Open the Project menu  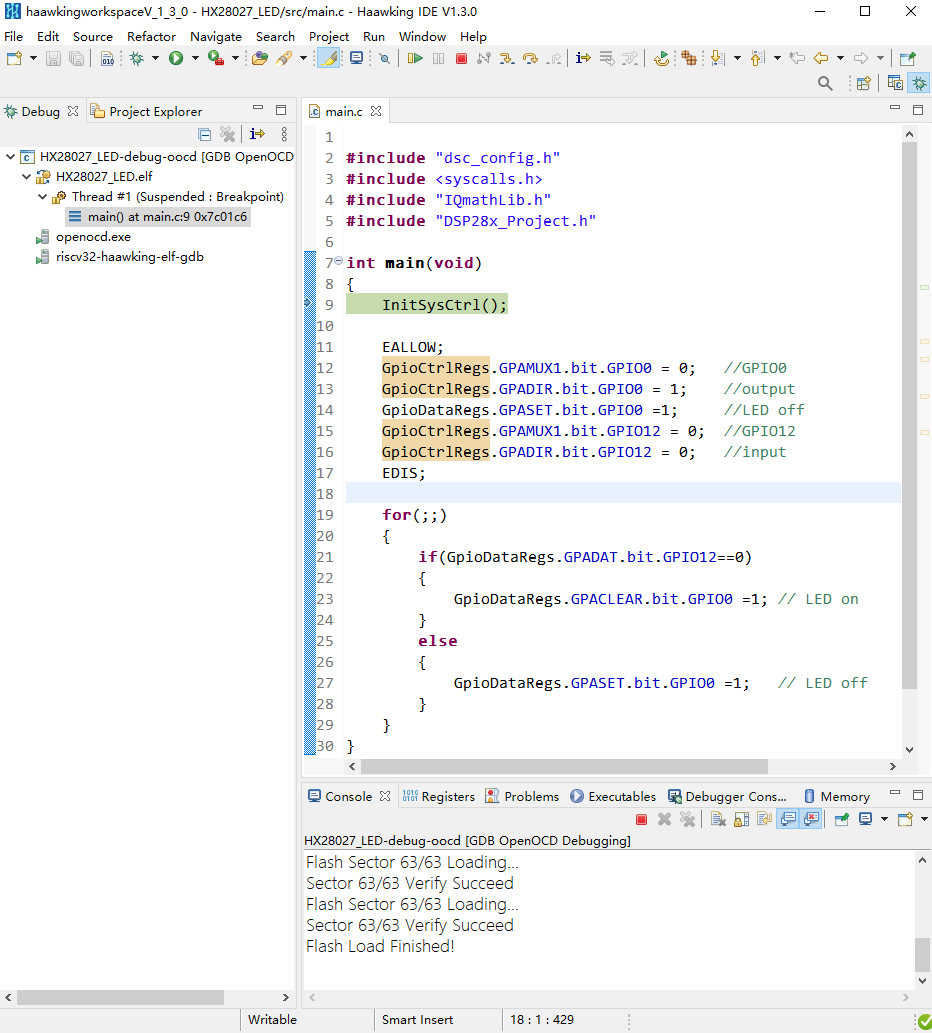point(329,37)
